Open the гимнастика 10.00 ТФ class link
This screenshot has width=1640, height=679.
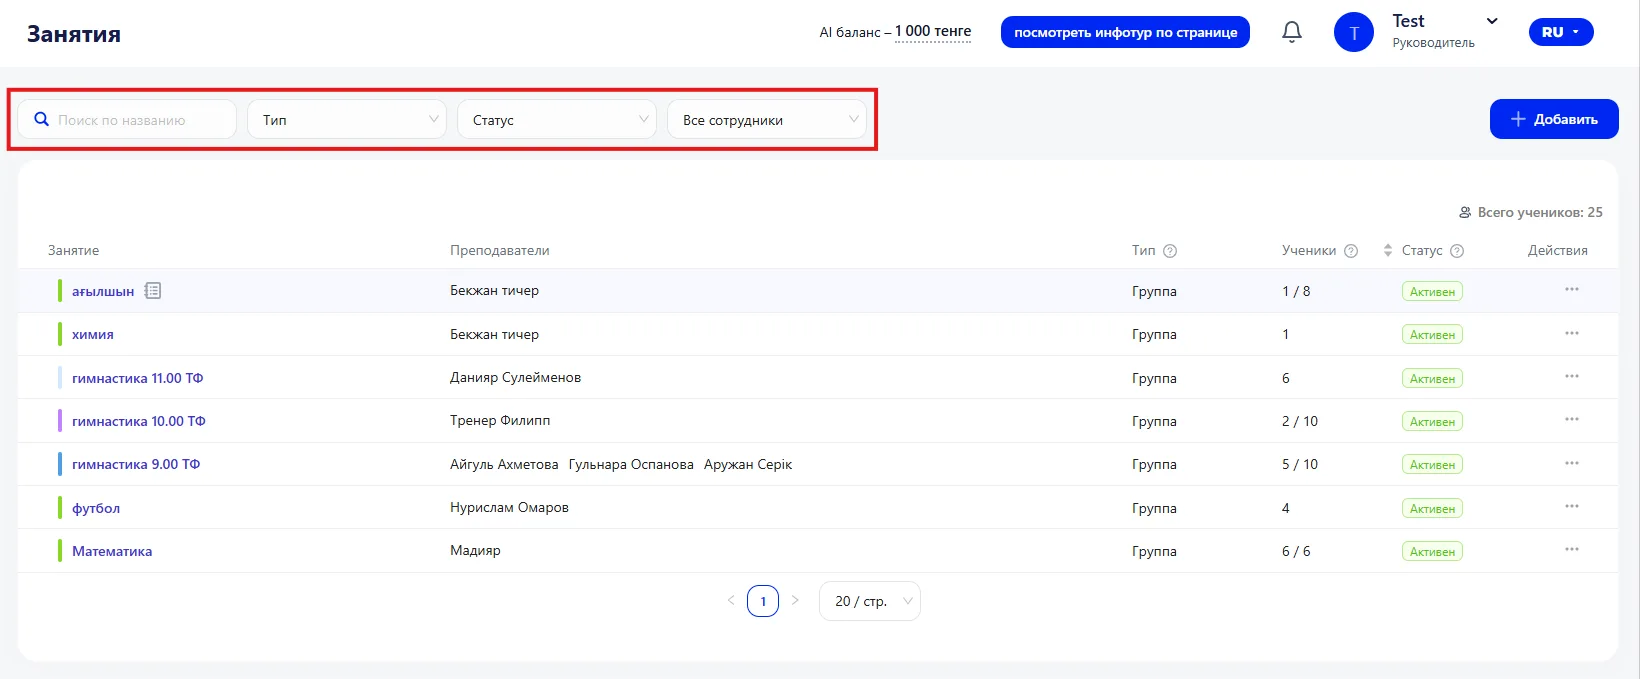tap(139, 421)
